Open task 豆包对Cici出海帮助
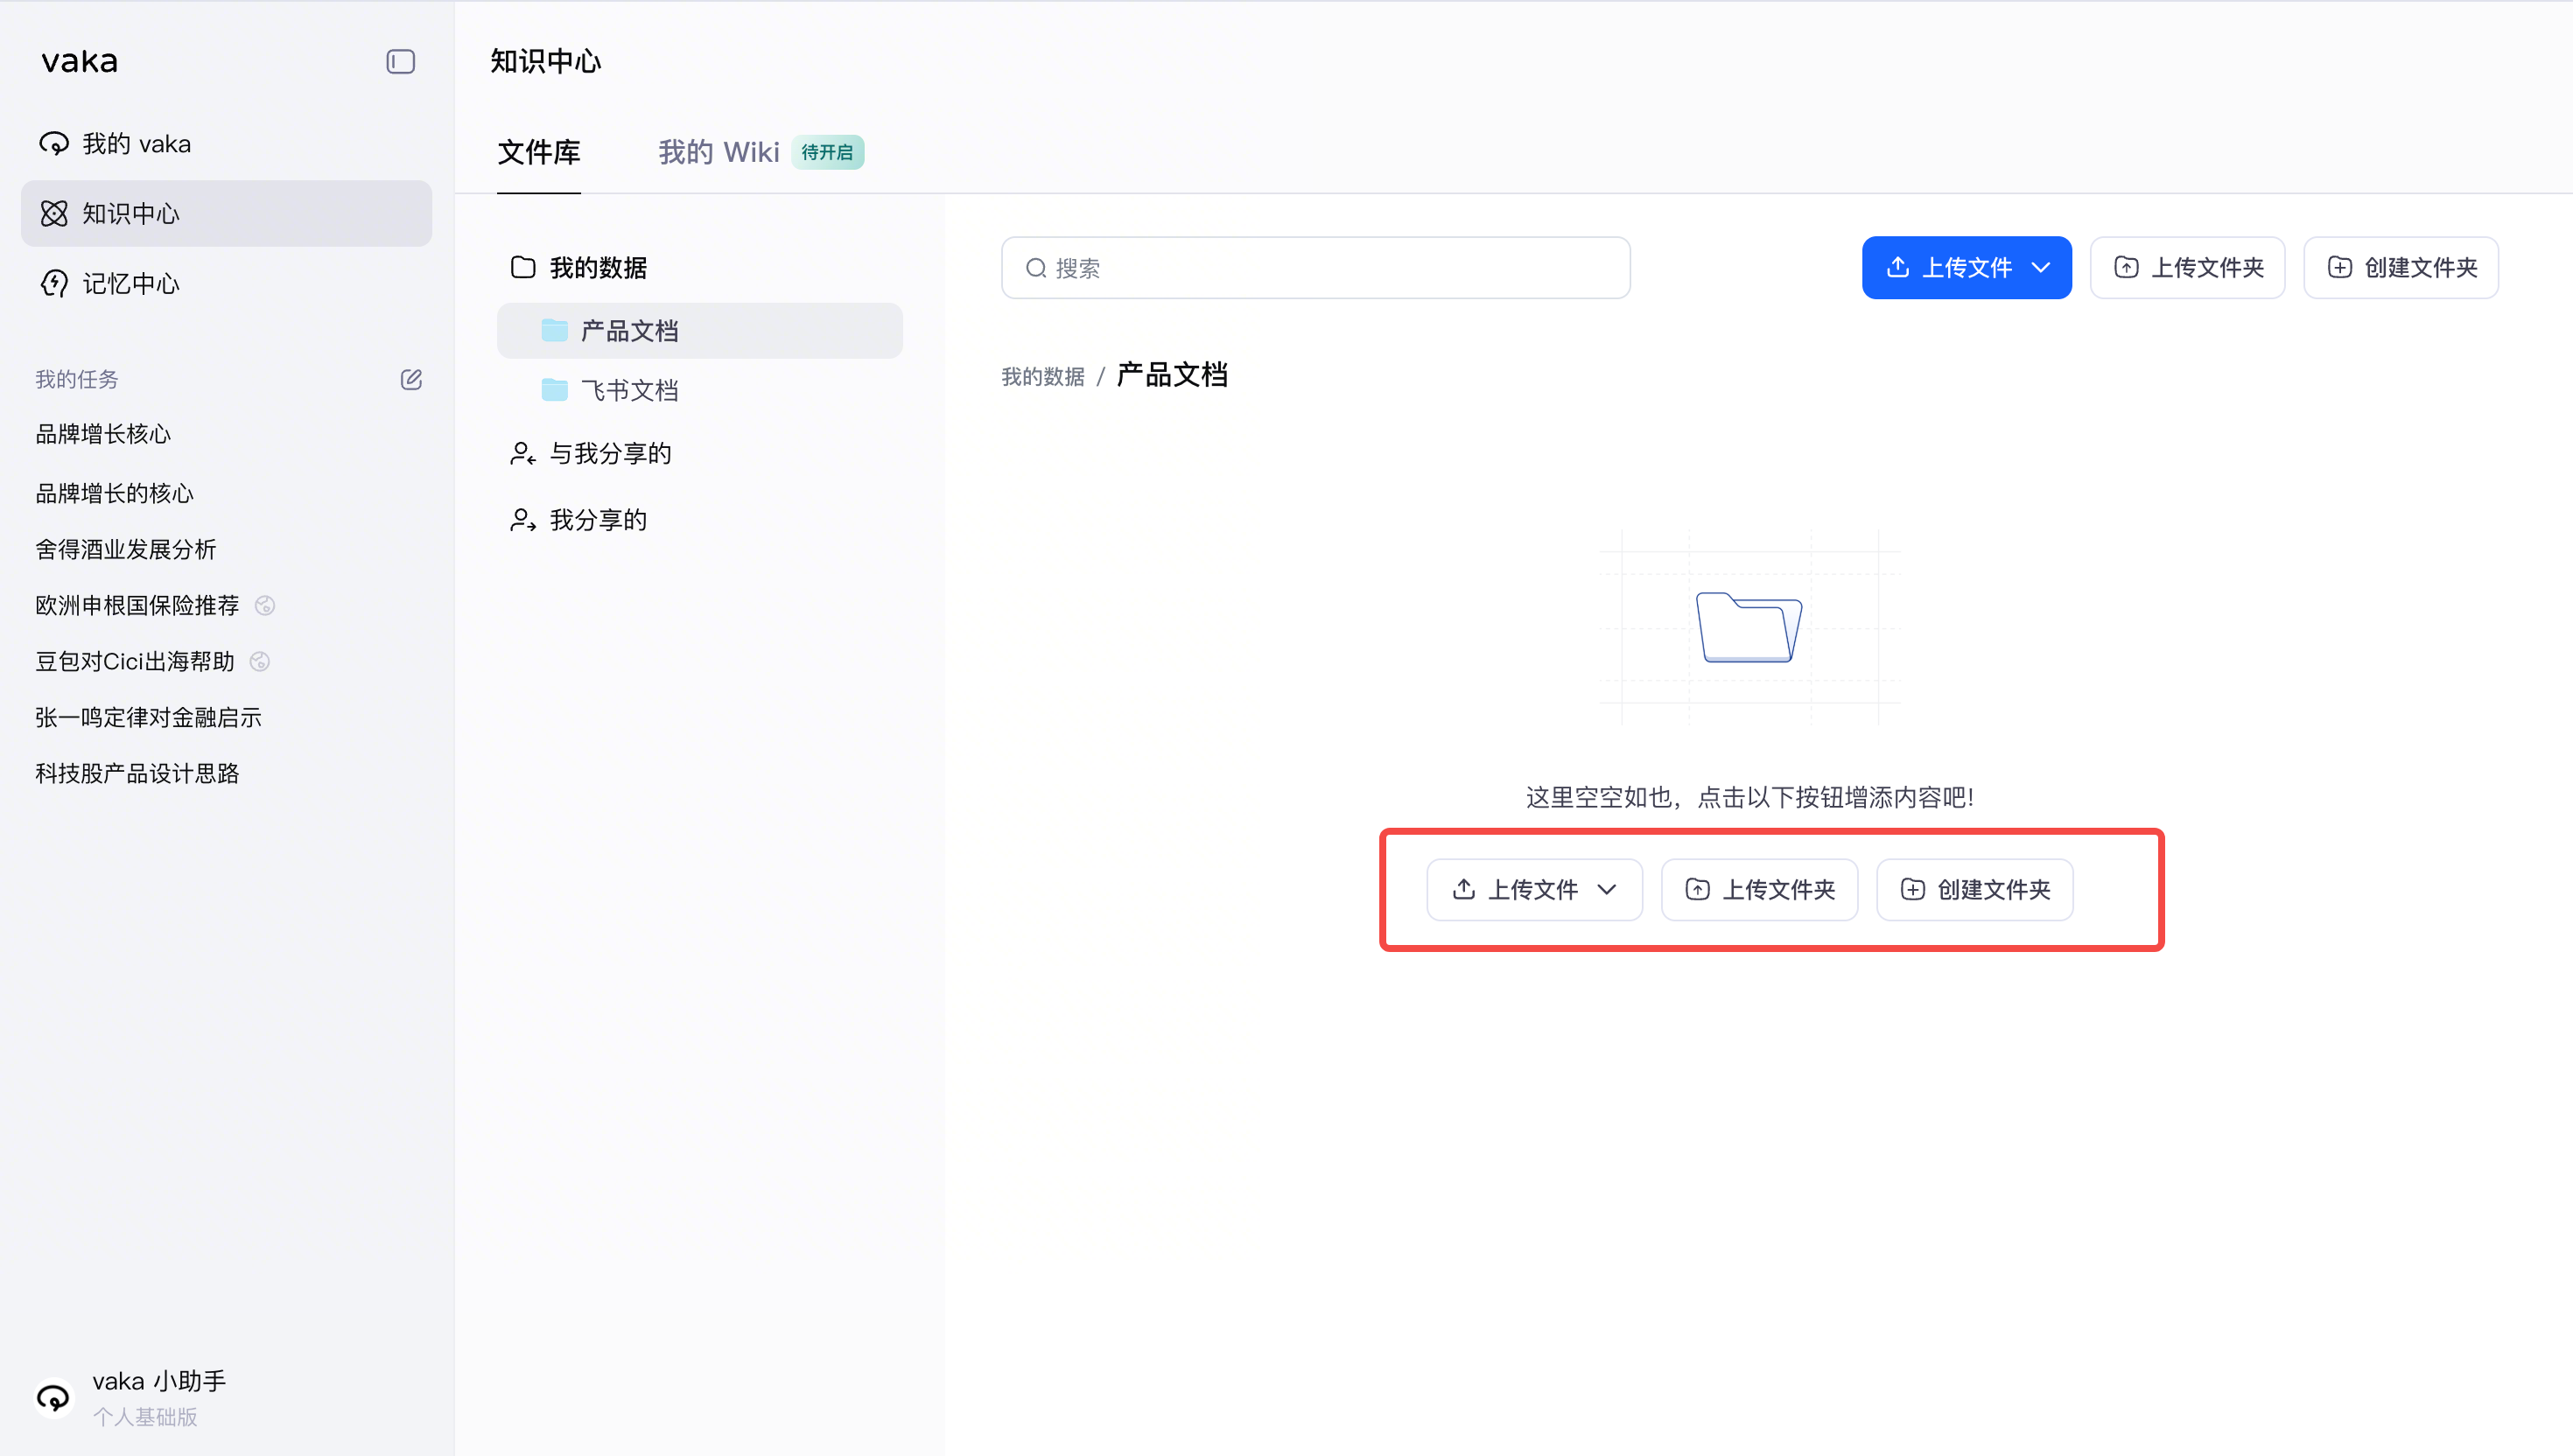 (135, 661)
